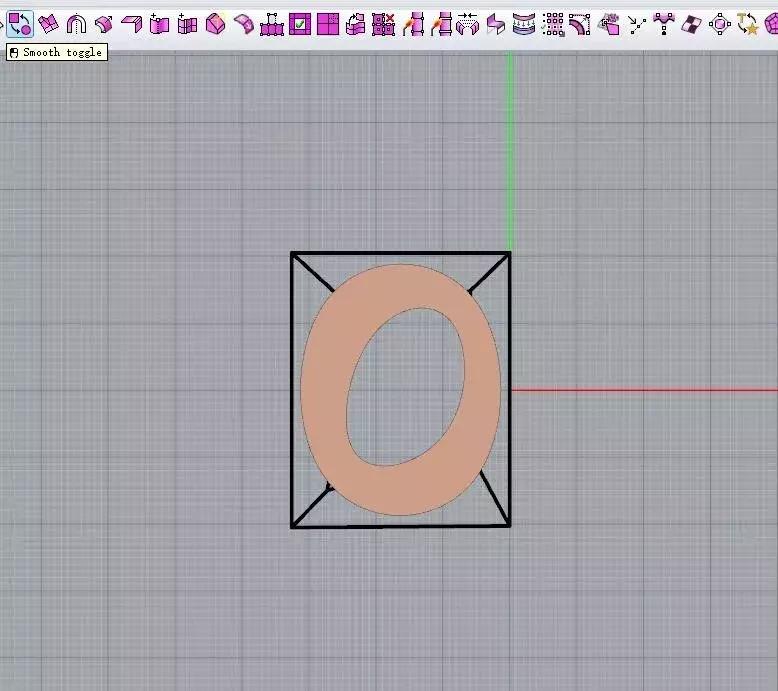
Task: Select the add-face icon with plus sign
Action: (x=159, y=23)
